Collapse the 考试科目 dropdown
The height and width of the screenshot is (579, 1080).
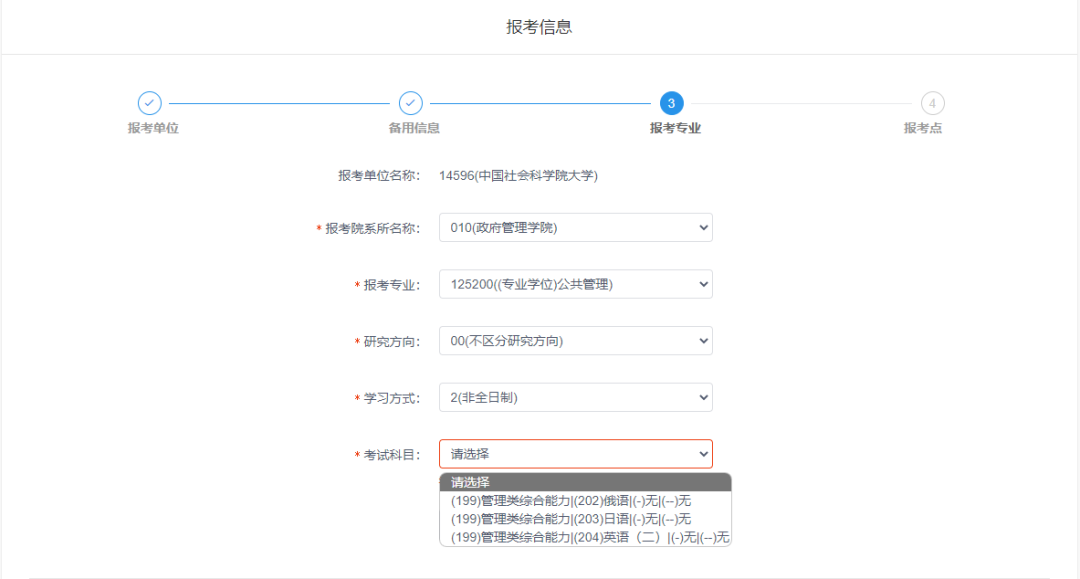click(x=576, y=454)
